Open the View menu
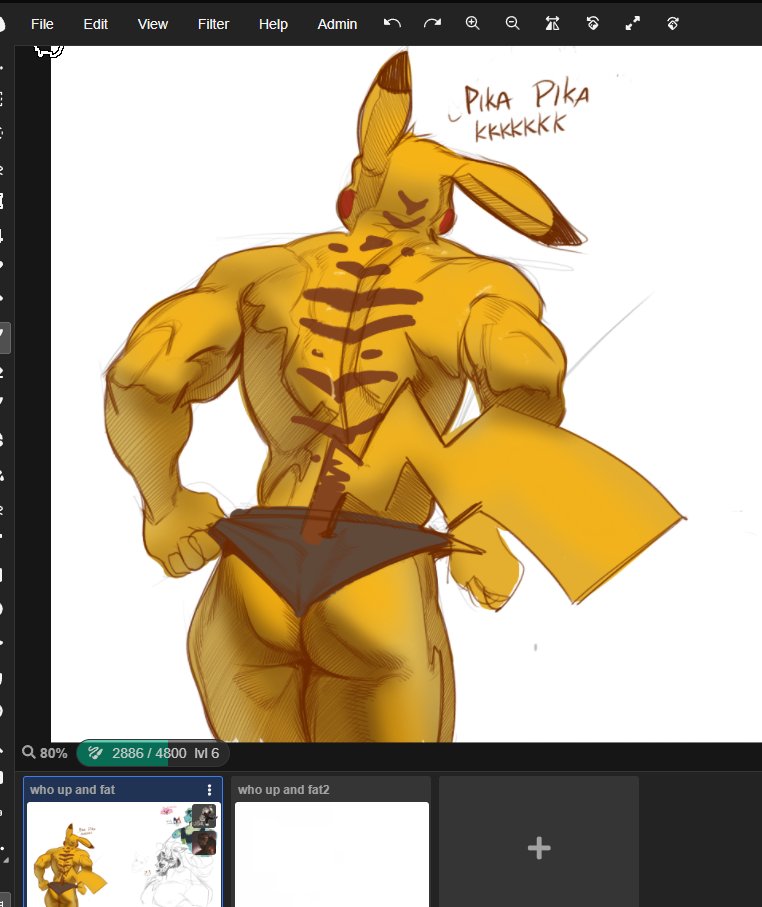This screenshot has width=762, height=907. pos(153,24)
